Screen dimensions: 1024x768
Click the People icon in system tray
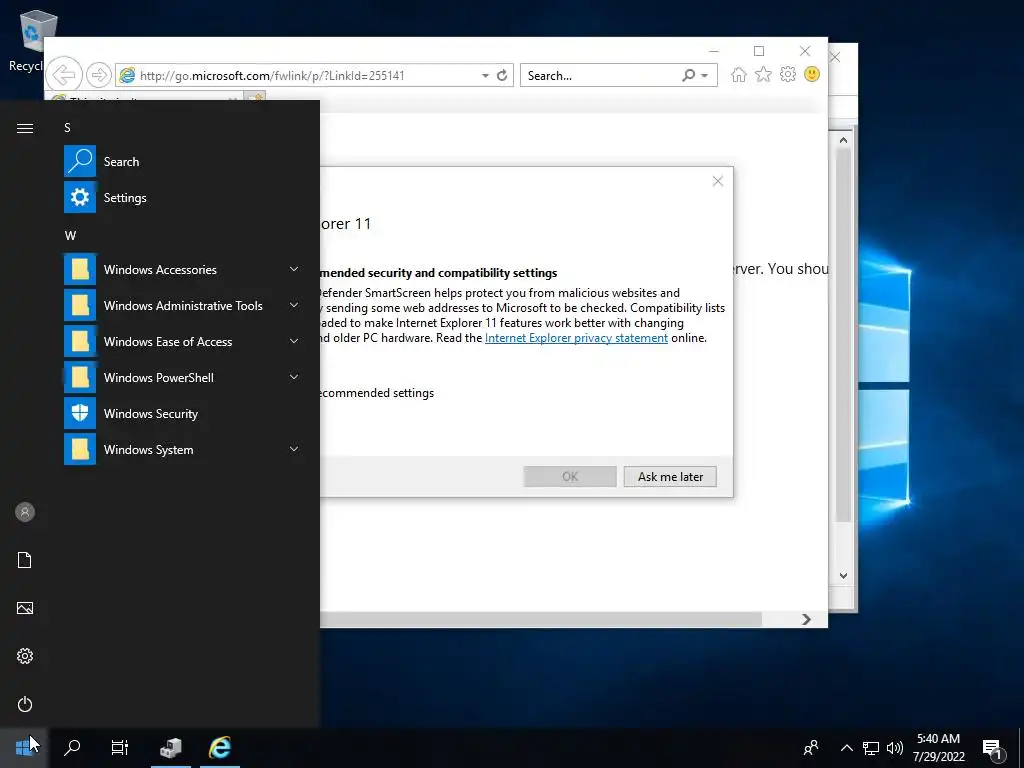tap(811, 748)
